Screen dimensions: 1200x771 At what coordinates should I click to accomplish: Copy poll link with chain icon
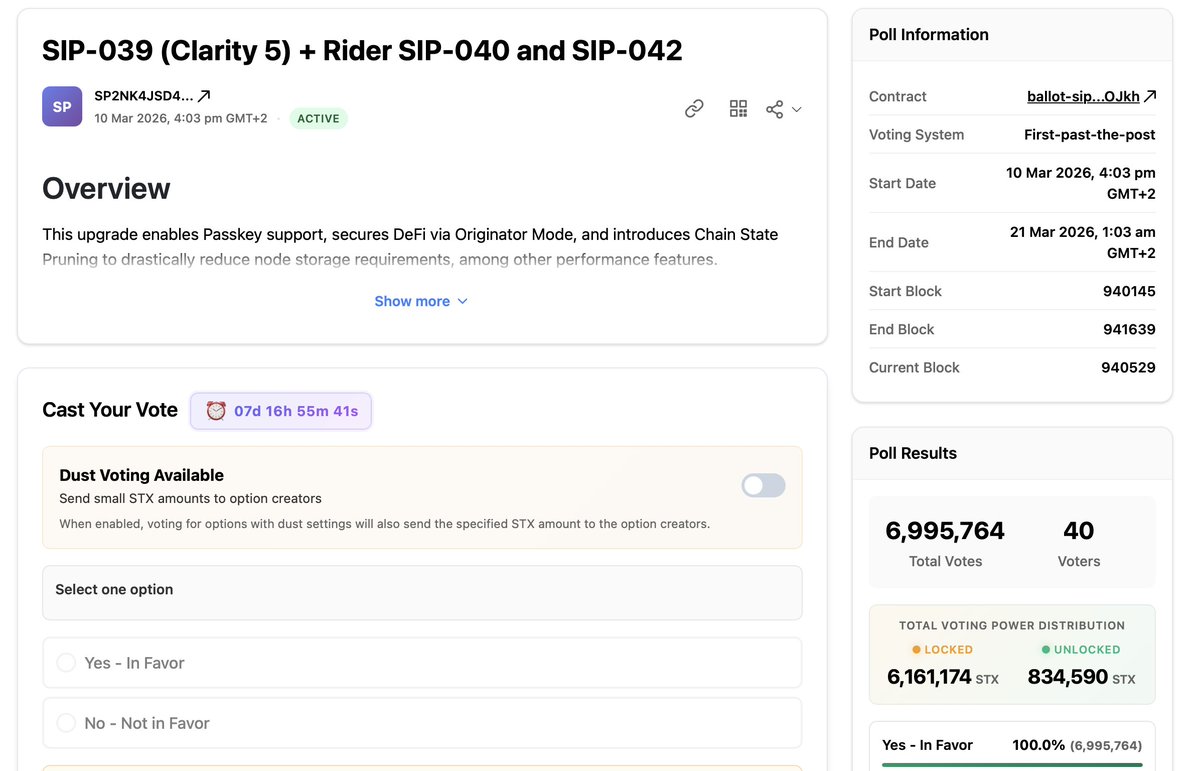click(694, 109)
